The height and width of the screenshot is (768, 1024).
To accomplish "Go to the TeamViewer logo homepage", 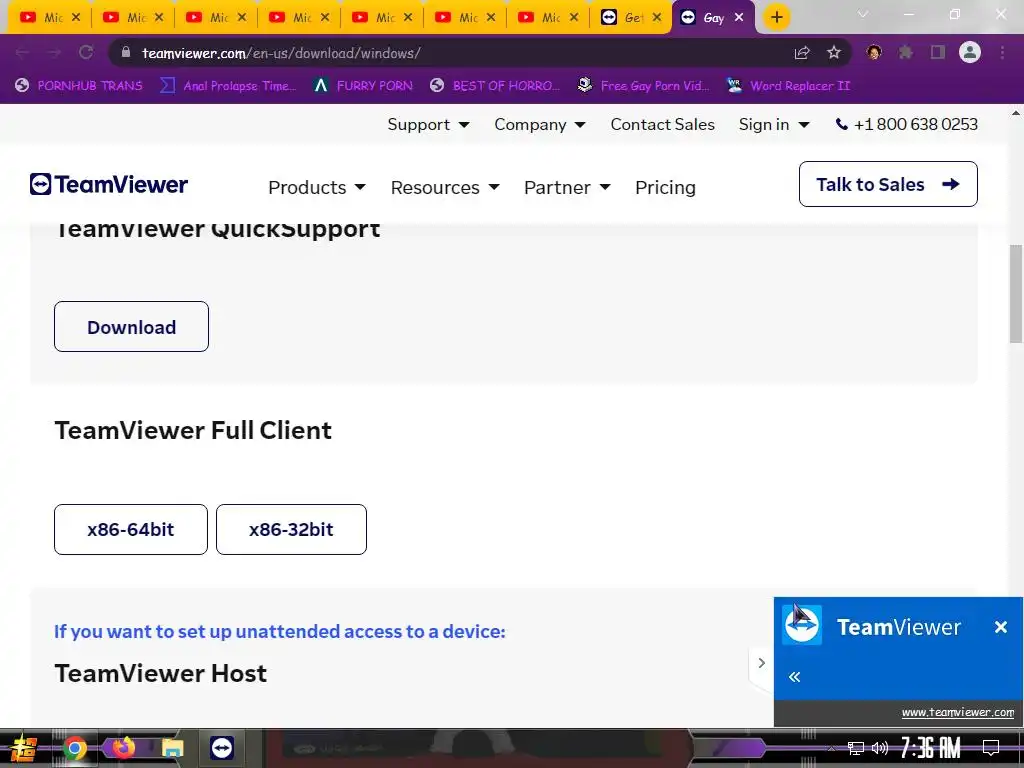I will pyautogui.click(x=108, y=184).
